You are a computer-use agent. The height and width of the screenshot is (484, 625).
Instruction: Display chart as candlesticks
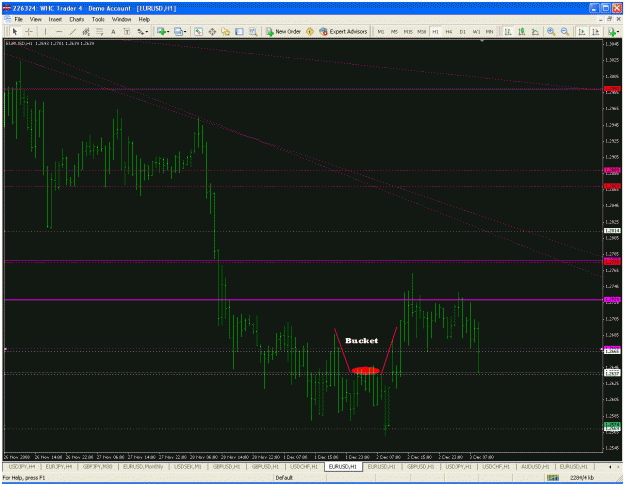click(x=521, y=31)
